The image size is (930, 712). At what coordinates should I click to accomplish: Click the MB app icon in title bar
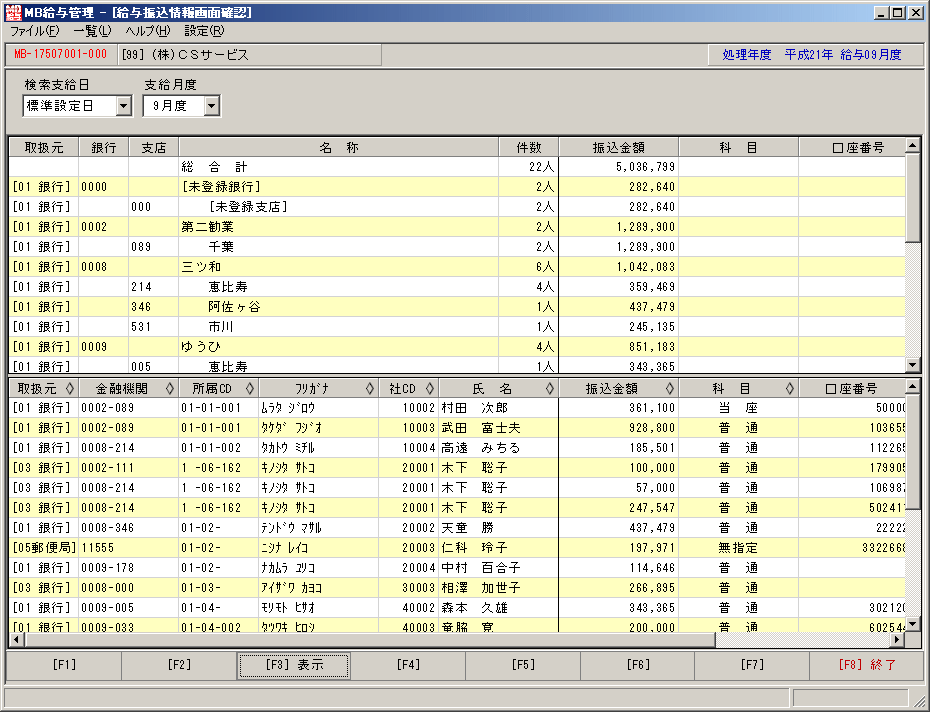point(12,12)
